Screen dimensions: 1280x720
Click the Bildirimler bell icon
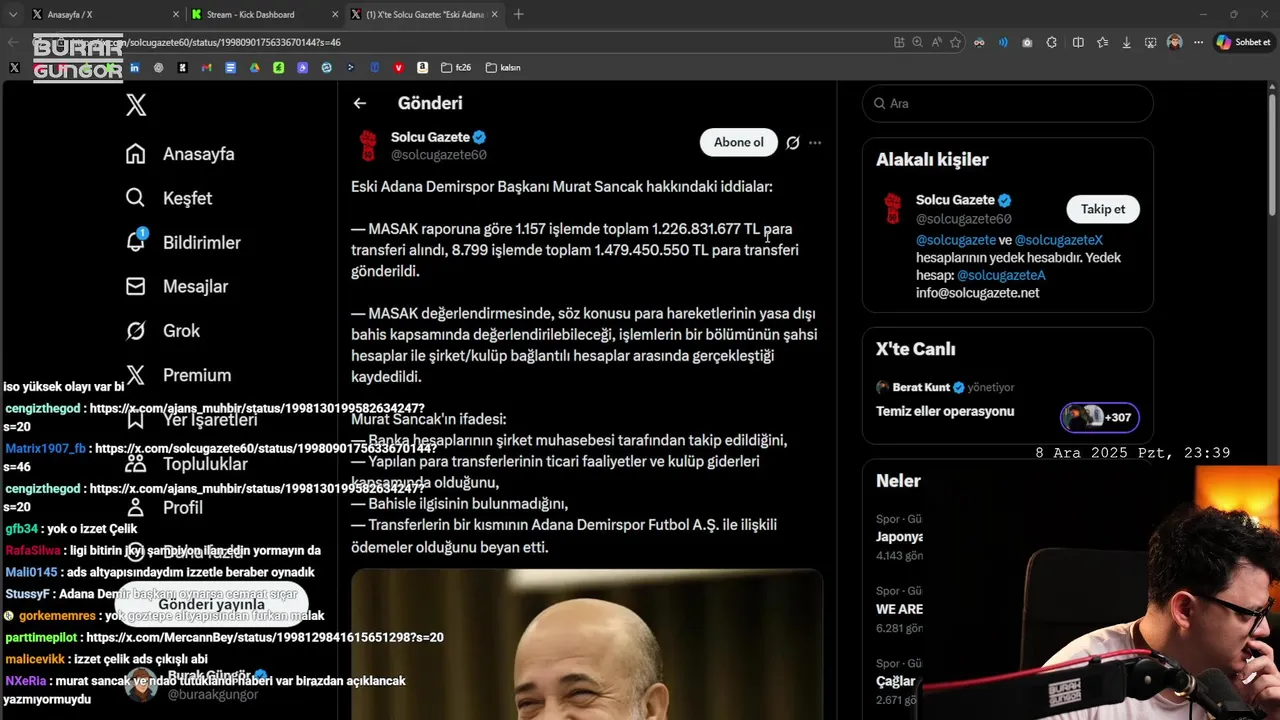(x=136, y=242)
